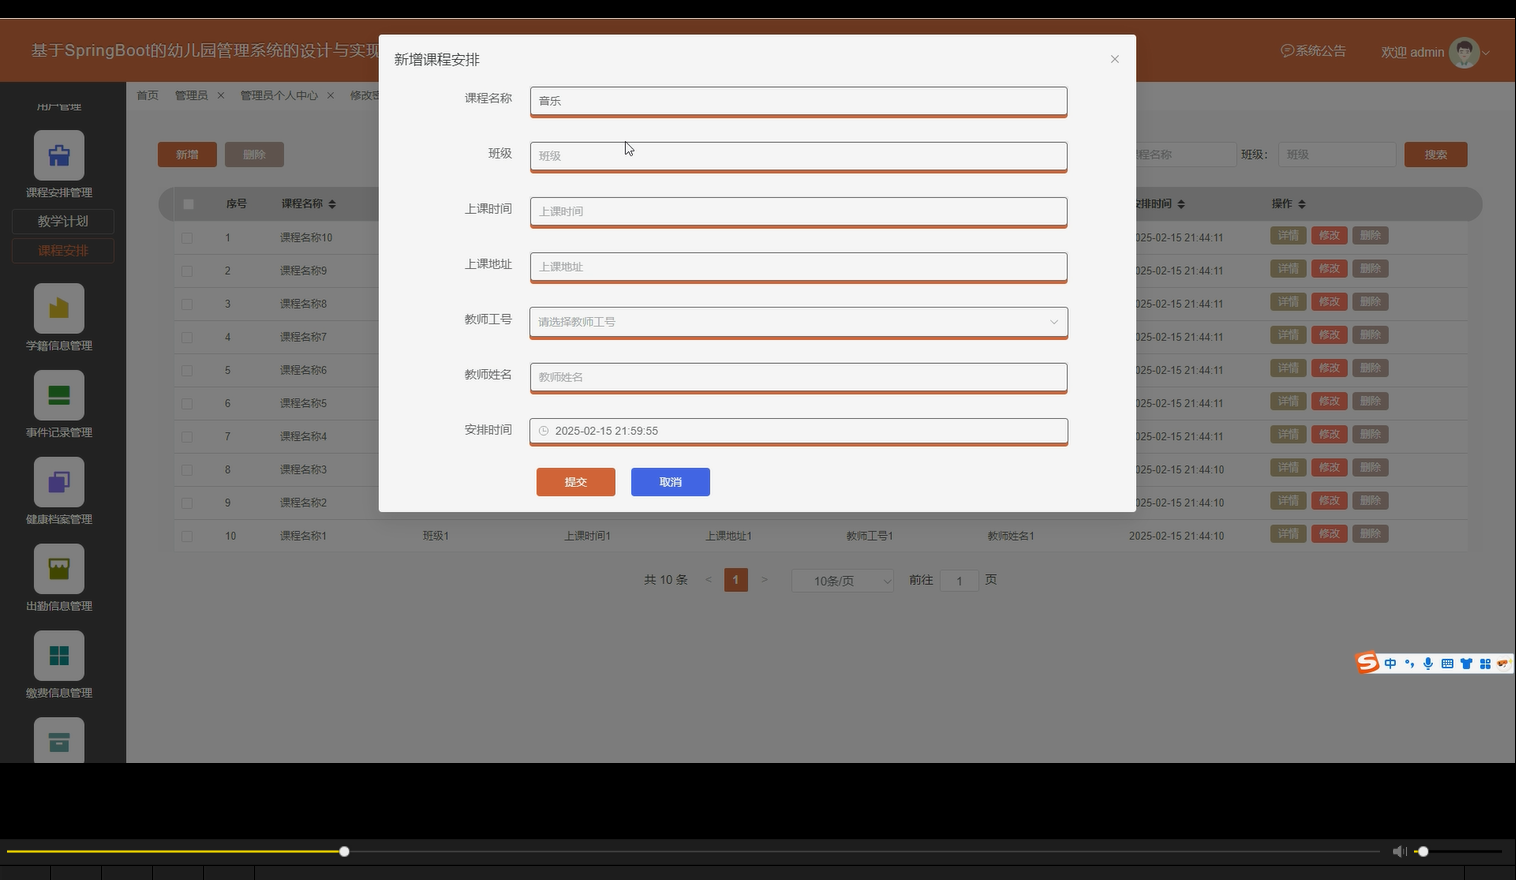Click the archive box icon at sidebar bottom
This screenshot has width=1516, height=880.
[x=59, y=741]
